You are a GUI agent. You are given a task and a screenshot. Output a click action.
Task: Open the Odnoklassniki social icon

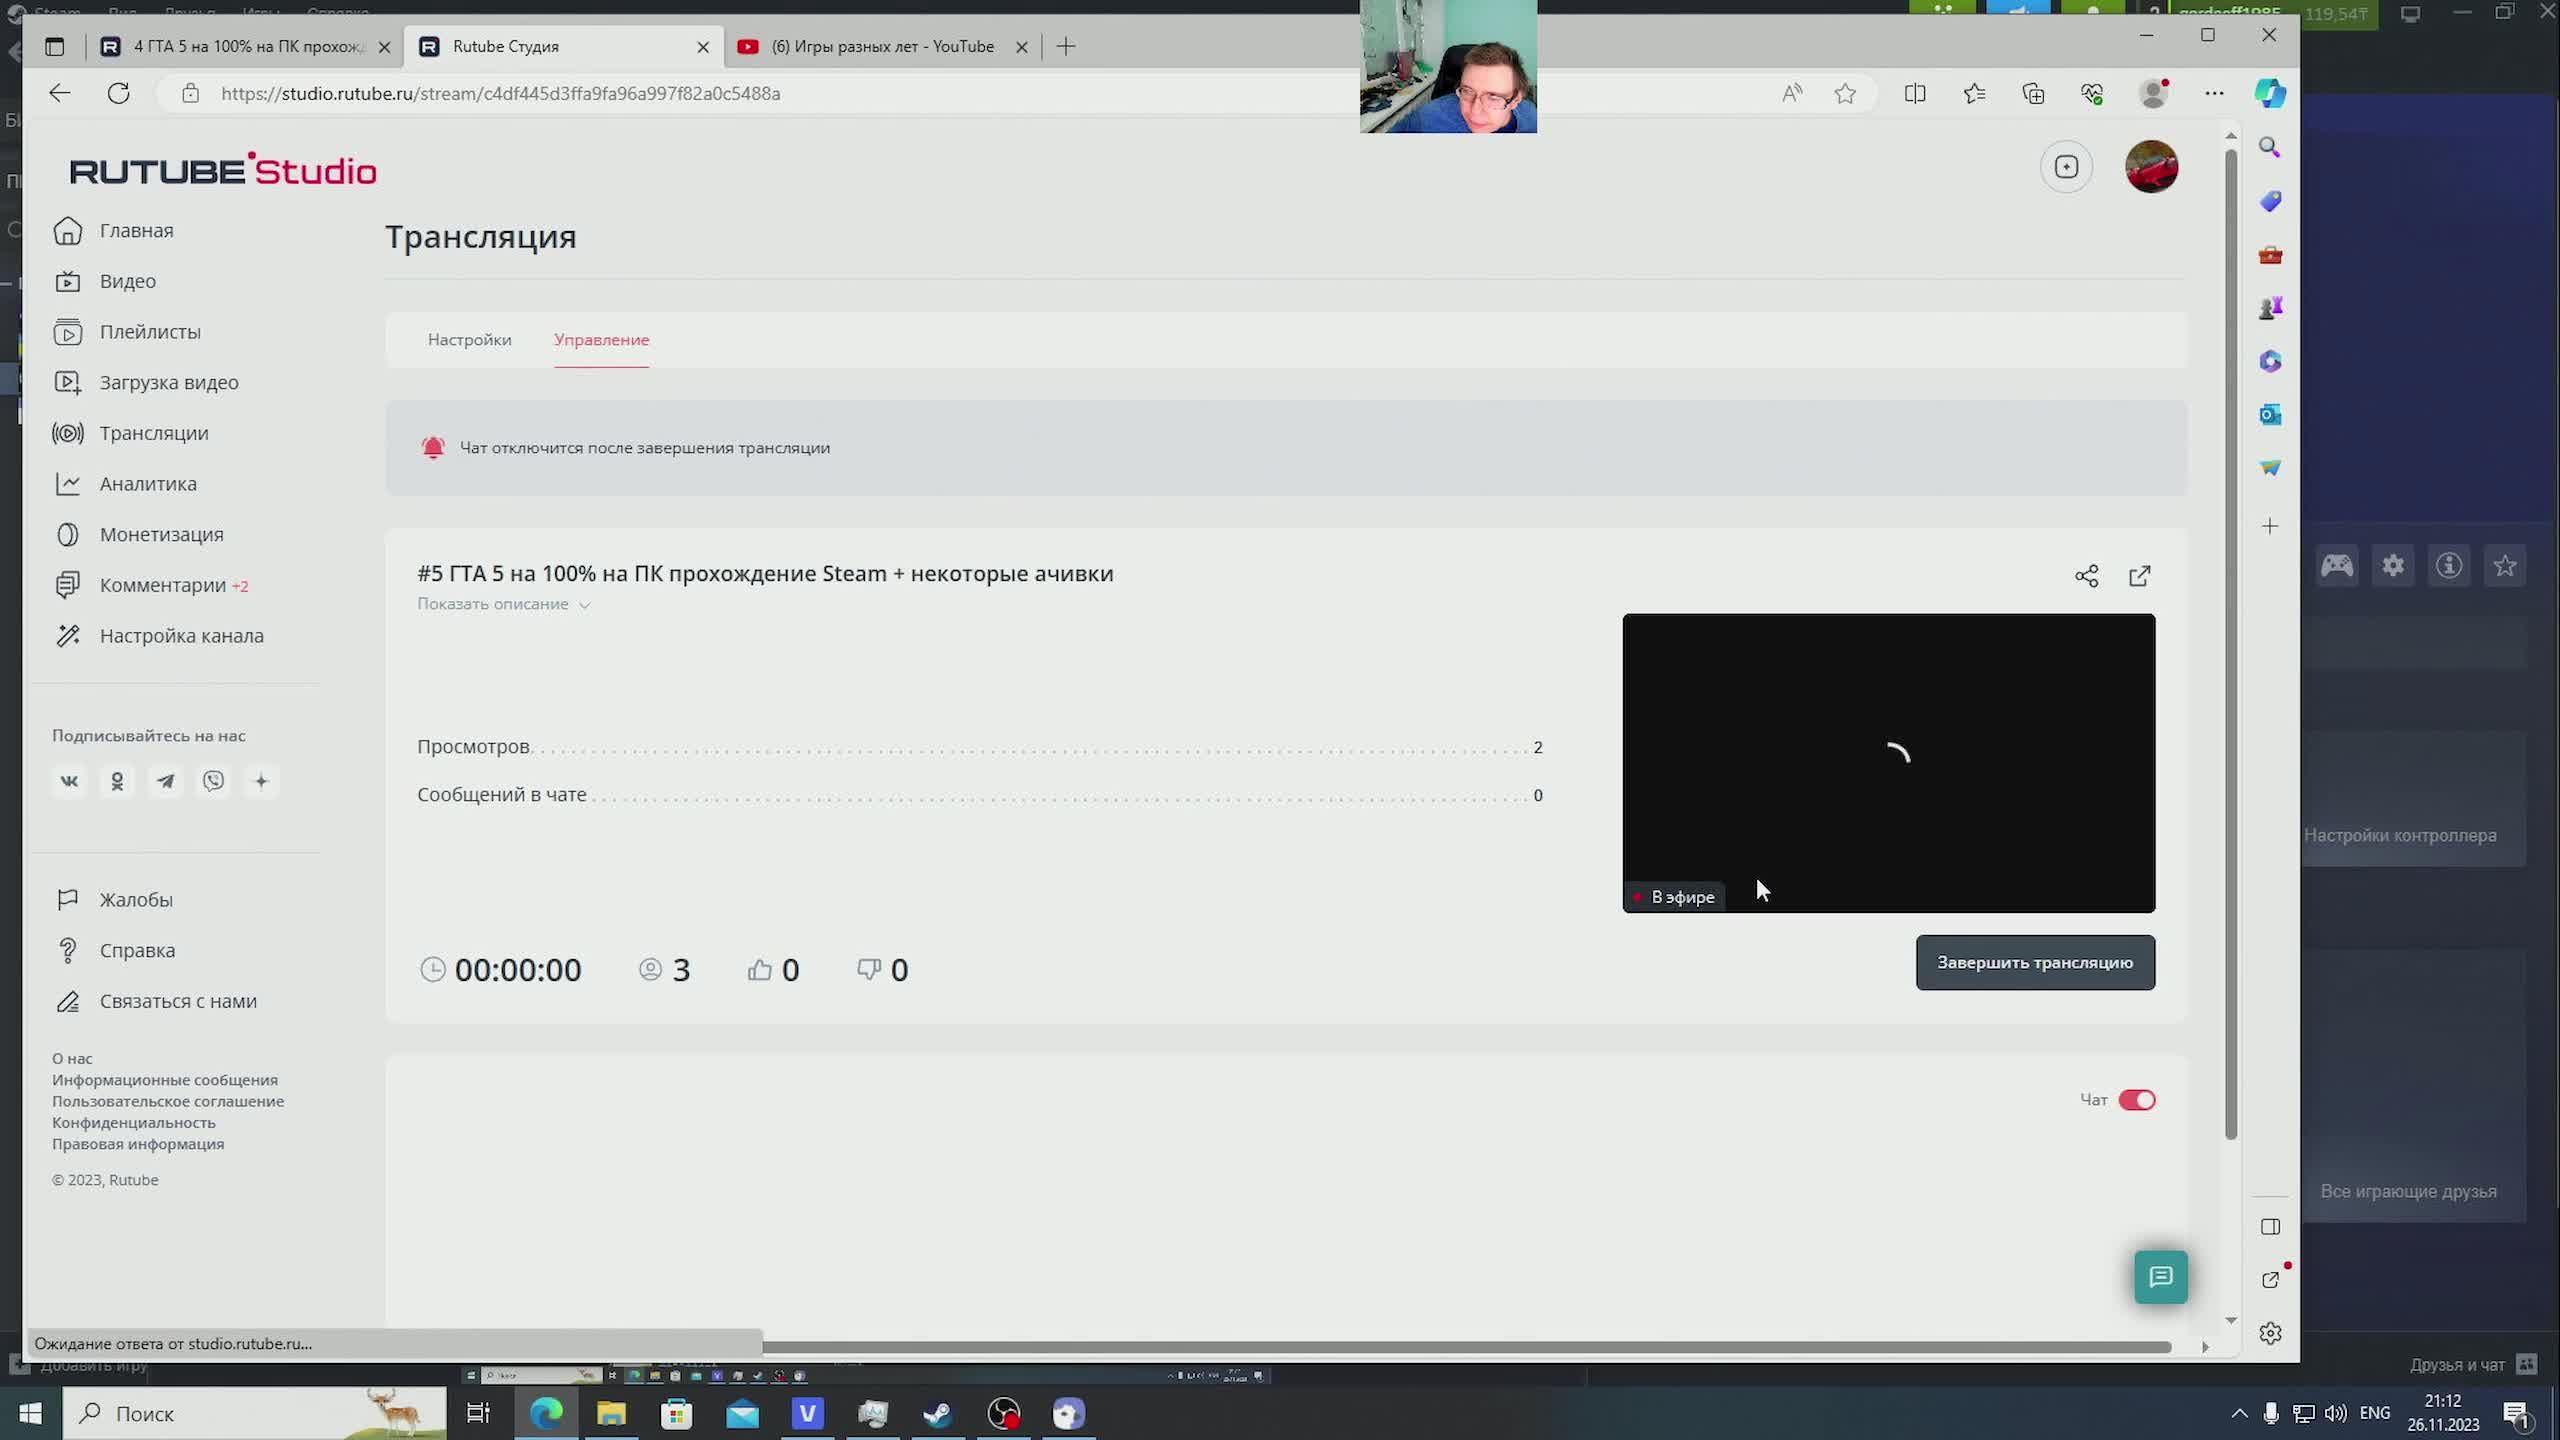[117, 781]
